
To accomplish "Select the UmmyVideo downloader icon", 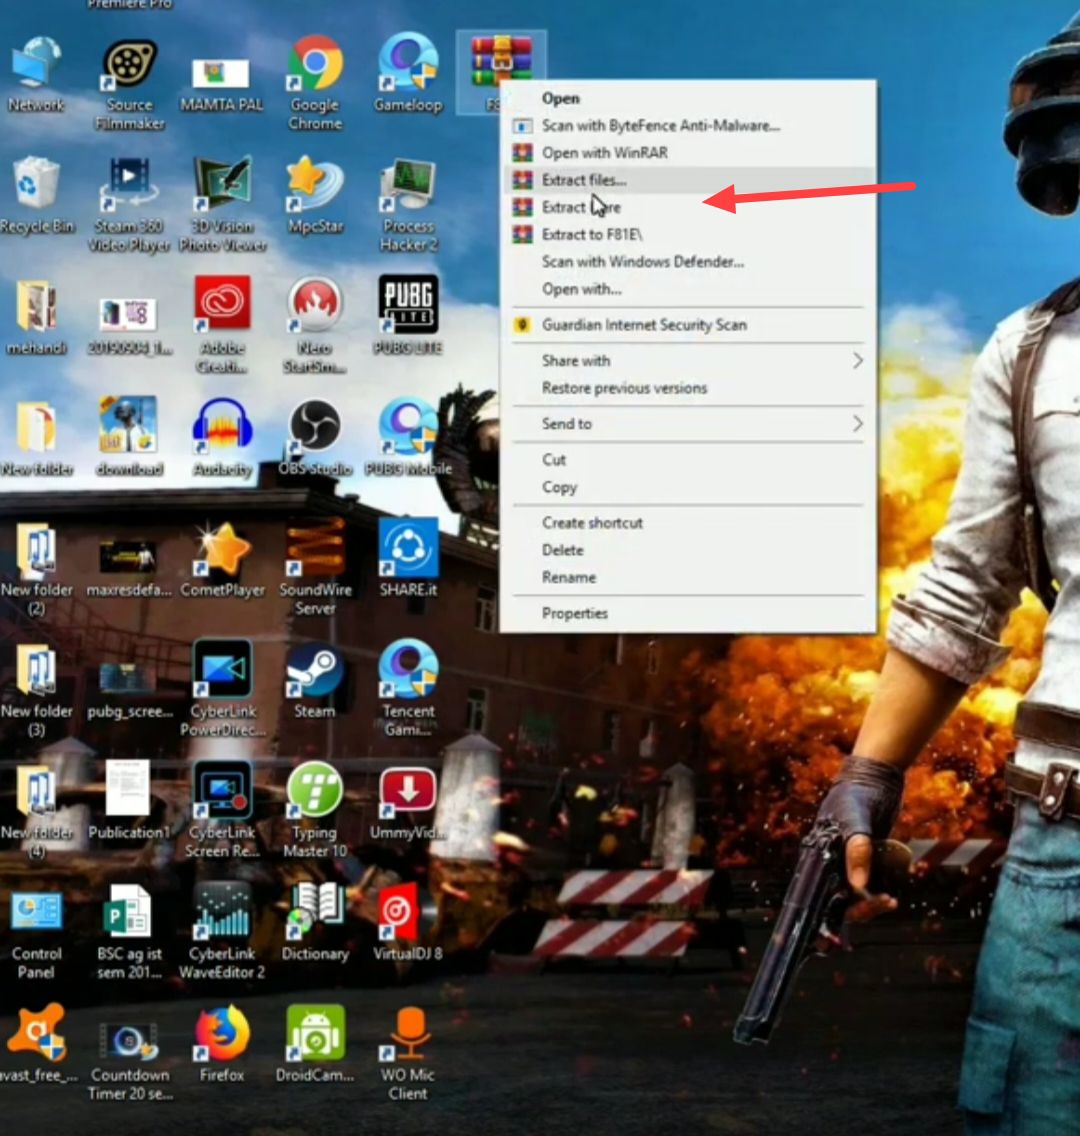I will pyautogui.click(x=409, y=804).
